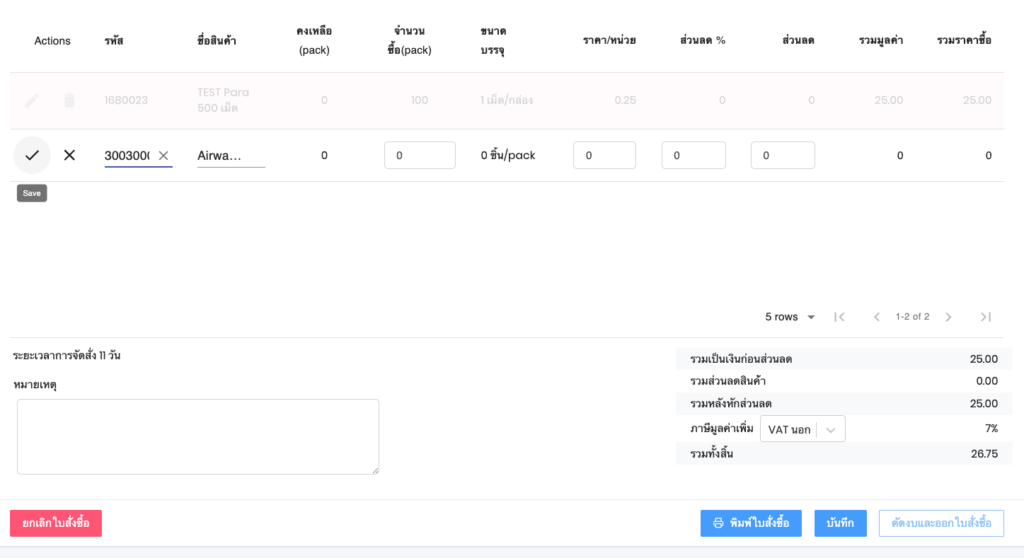Click the พิมพ์ใบสั่งซื้อ print button

tap(750, 523)
